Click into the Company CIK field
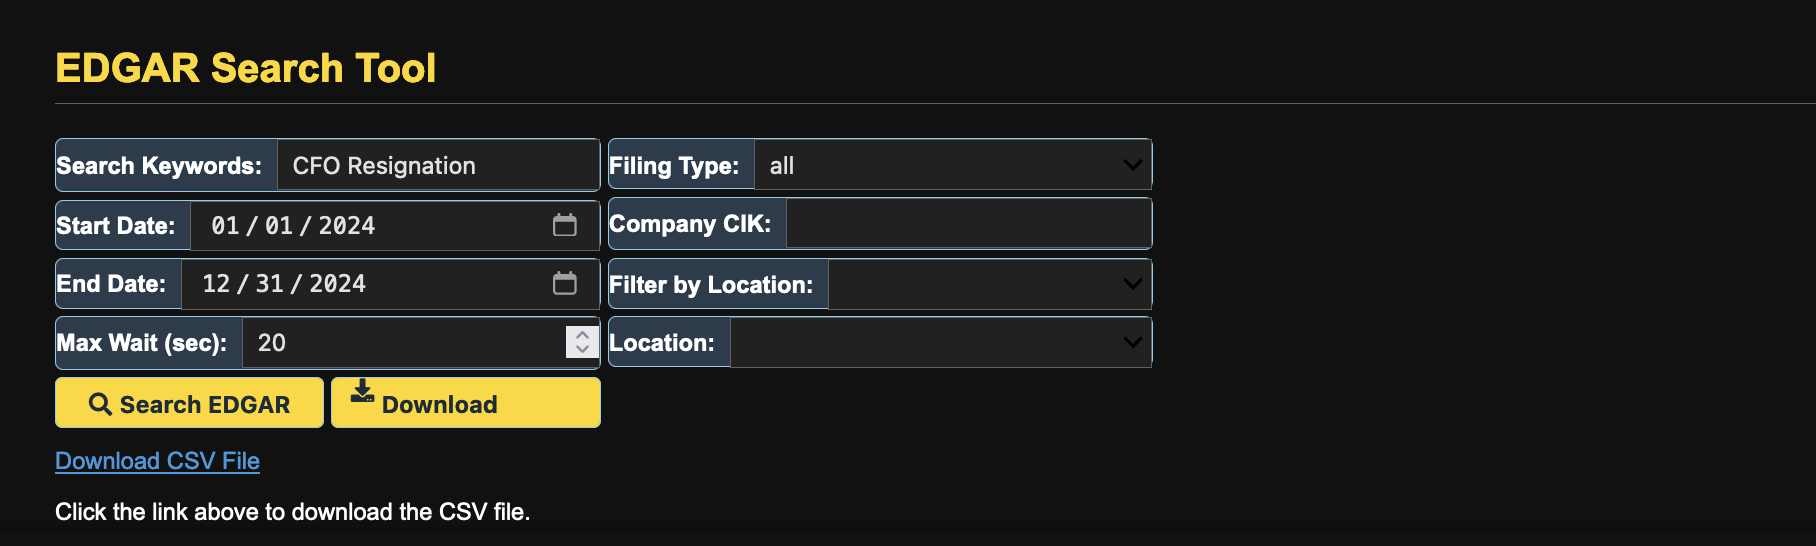This screenshot has width=1816, height=546. tap(967, 224)
